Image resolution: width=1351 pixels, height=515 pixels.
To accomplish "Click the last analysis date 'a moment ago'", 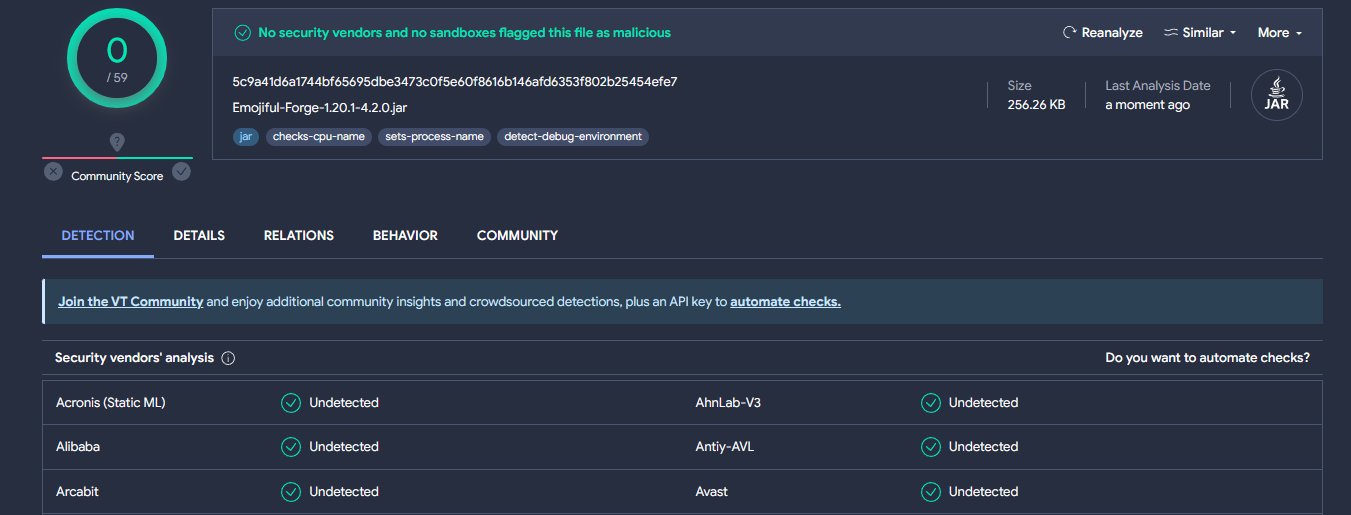I will coord(1147,105).
